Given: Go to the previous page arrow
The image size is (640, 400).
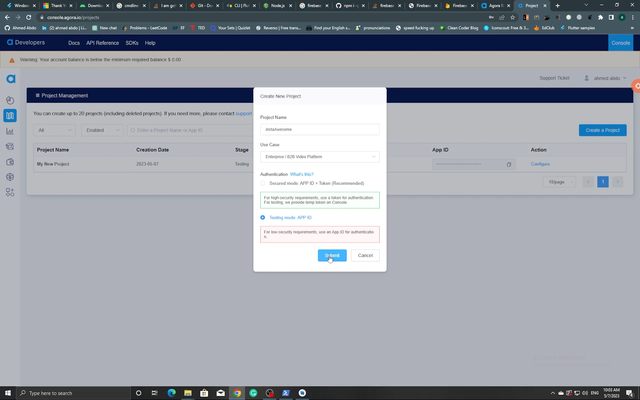Looking at the screenshot, I should (x=588, y=182).
